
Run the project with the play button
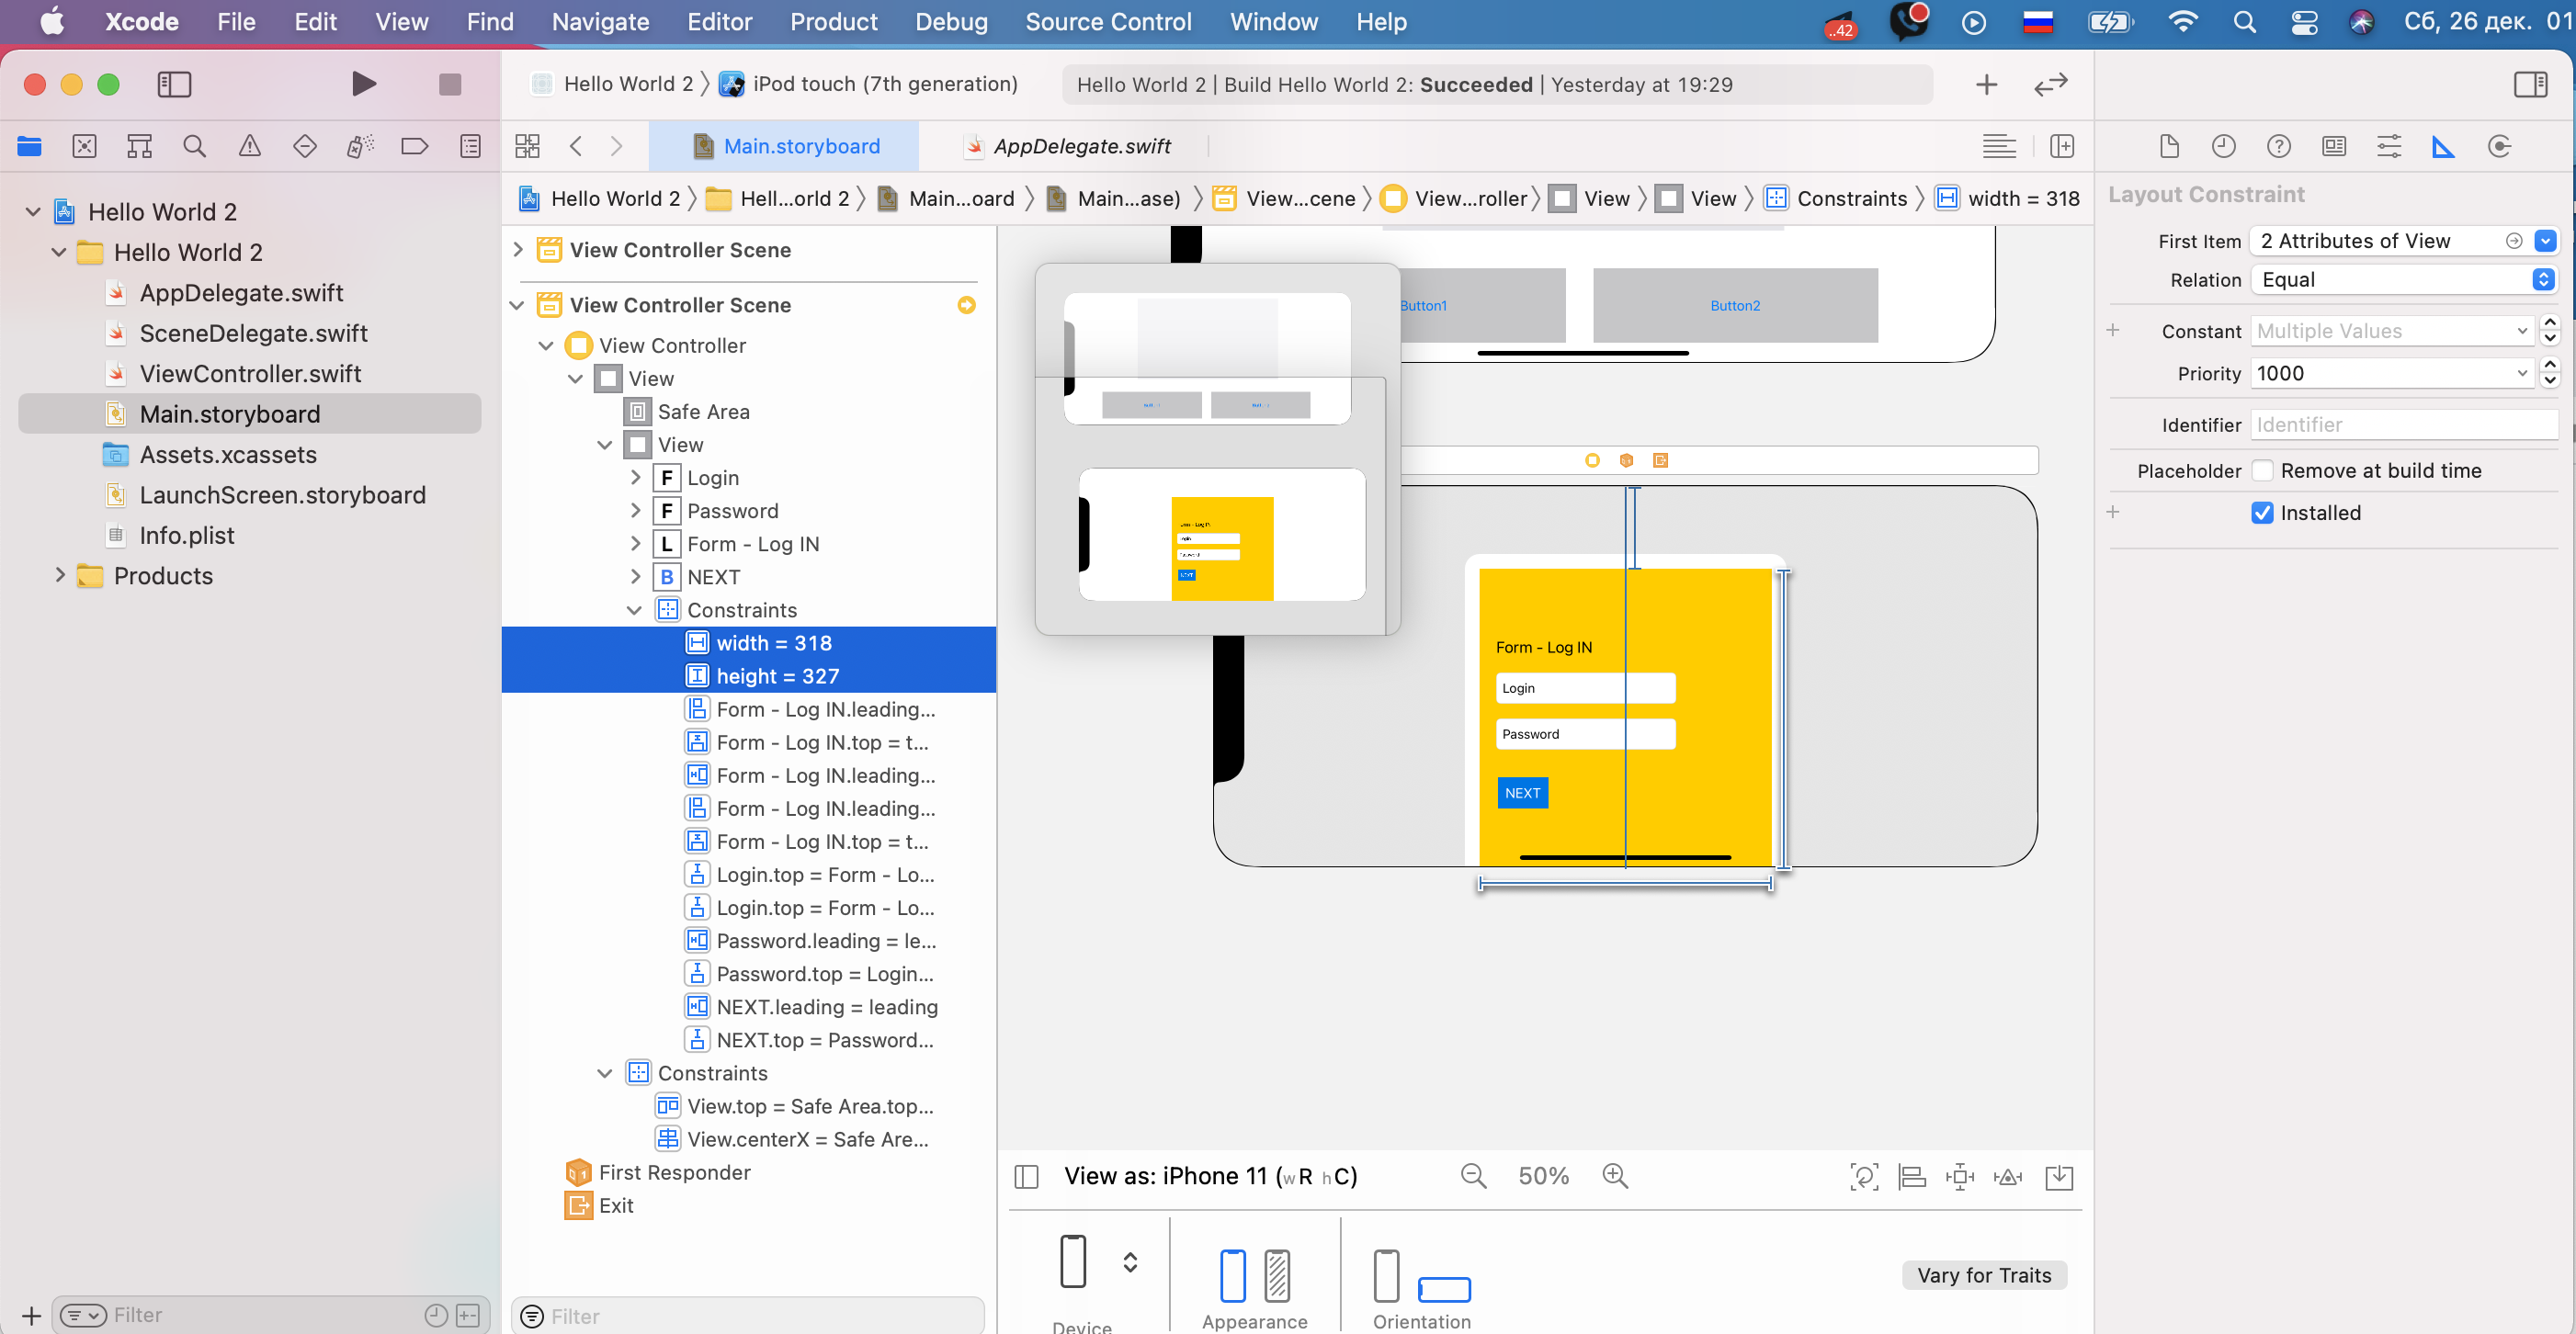(364, 84)
